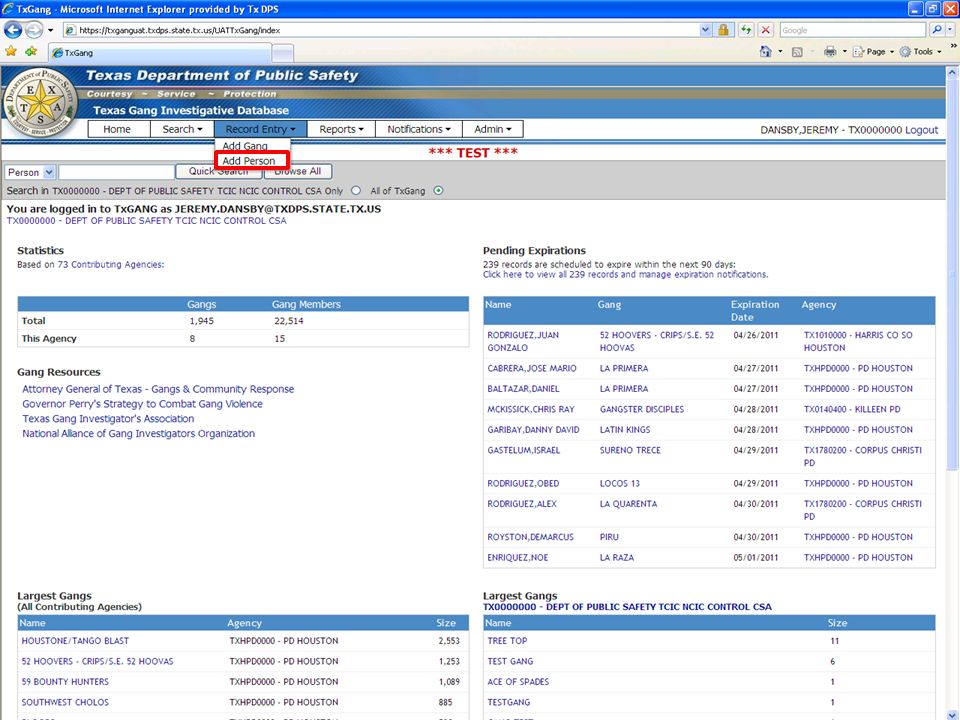This screenshot has width=960, height=720.
Task: Click the Record Entry menu
Action: pyautogui.click(x=260, y=129)
